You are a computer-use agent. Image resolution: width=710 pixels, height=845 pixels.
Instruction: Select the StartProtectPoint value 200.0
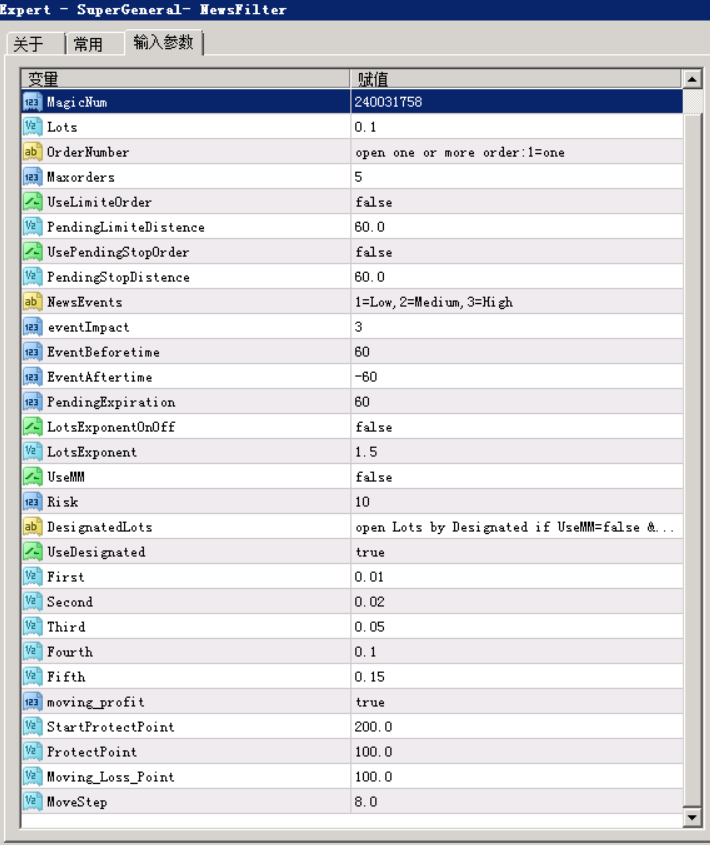pyautogui.click(x=373, y=726)
